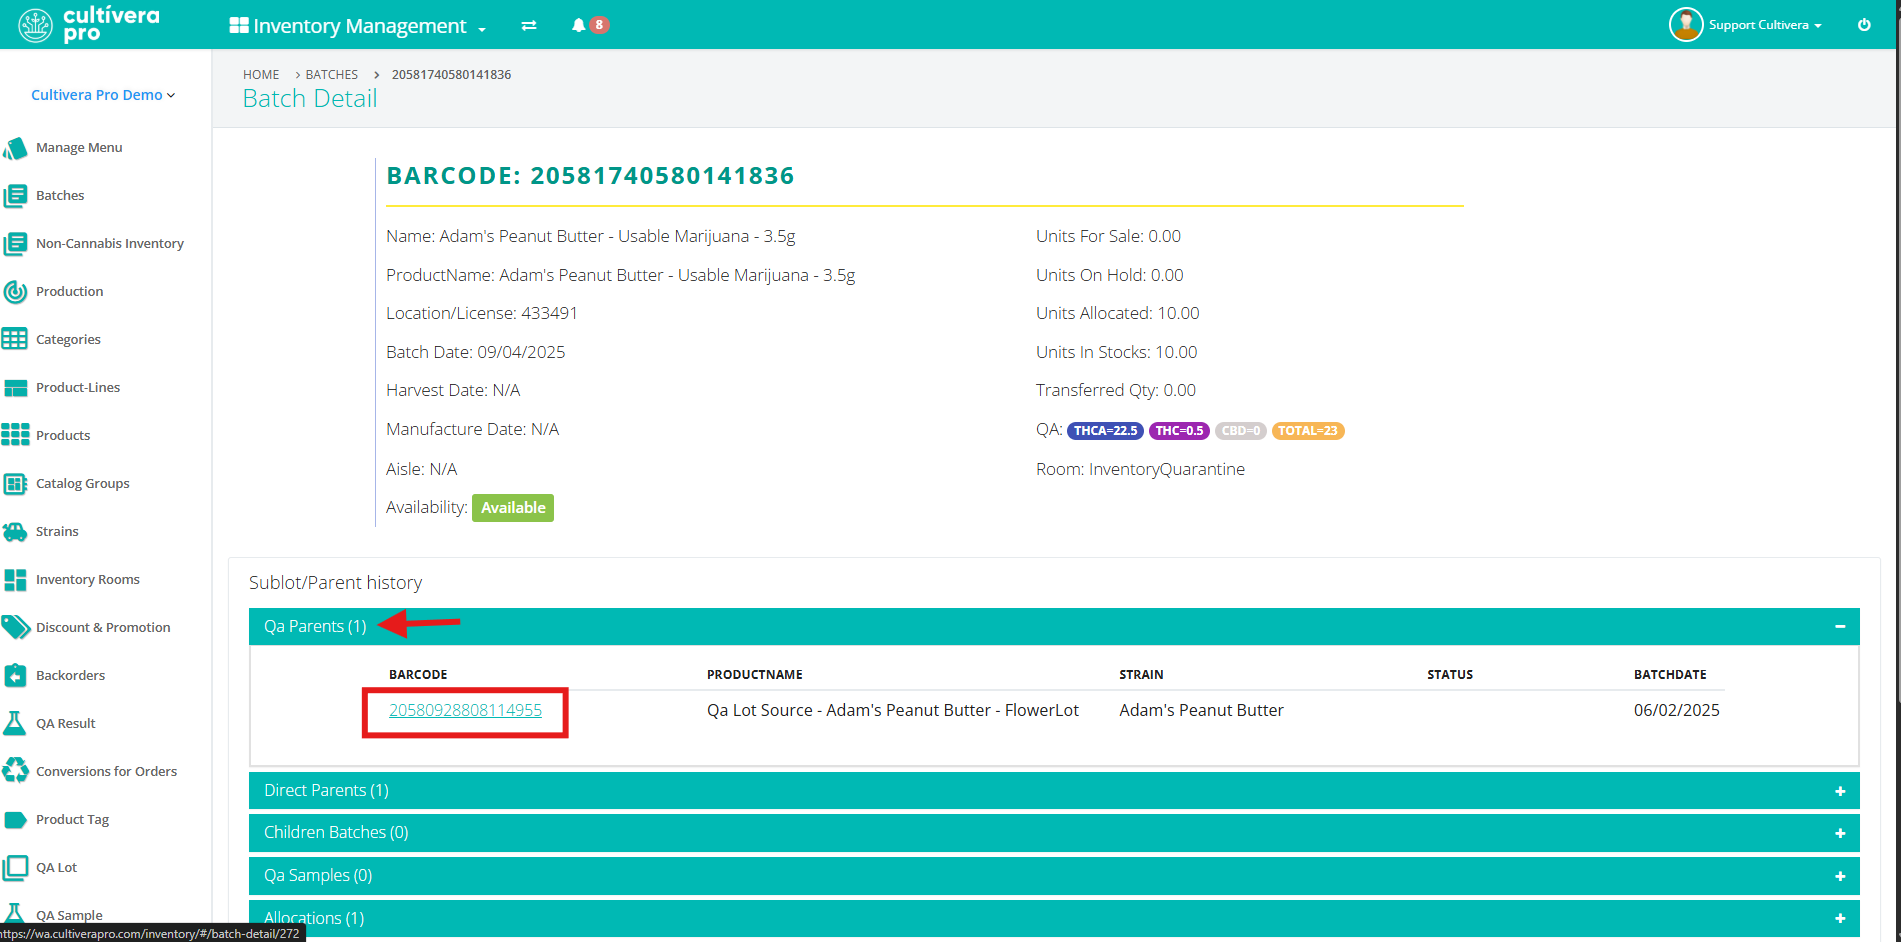Click the Batches sidebar icon

click(x=15, y=196)
